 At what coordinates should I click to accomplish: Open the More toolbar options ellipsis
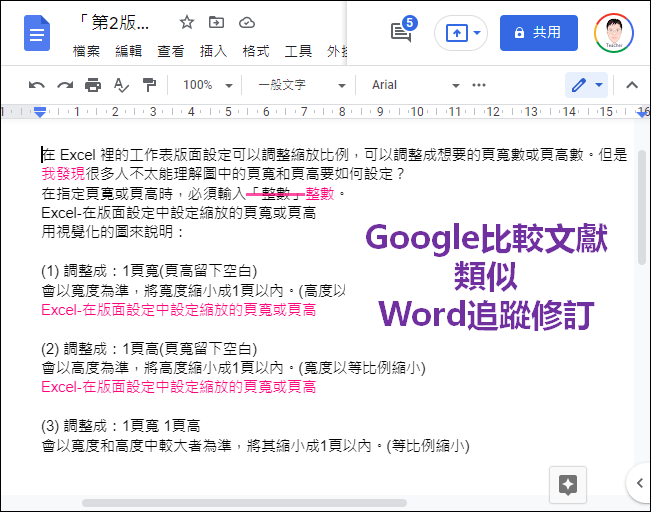479,85
